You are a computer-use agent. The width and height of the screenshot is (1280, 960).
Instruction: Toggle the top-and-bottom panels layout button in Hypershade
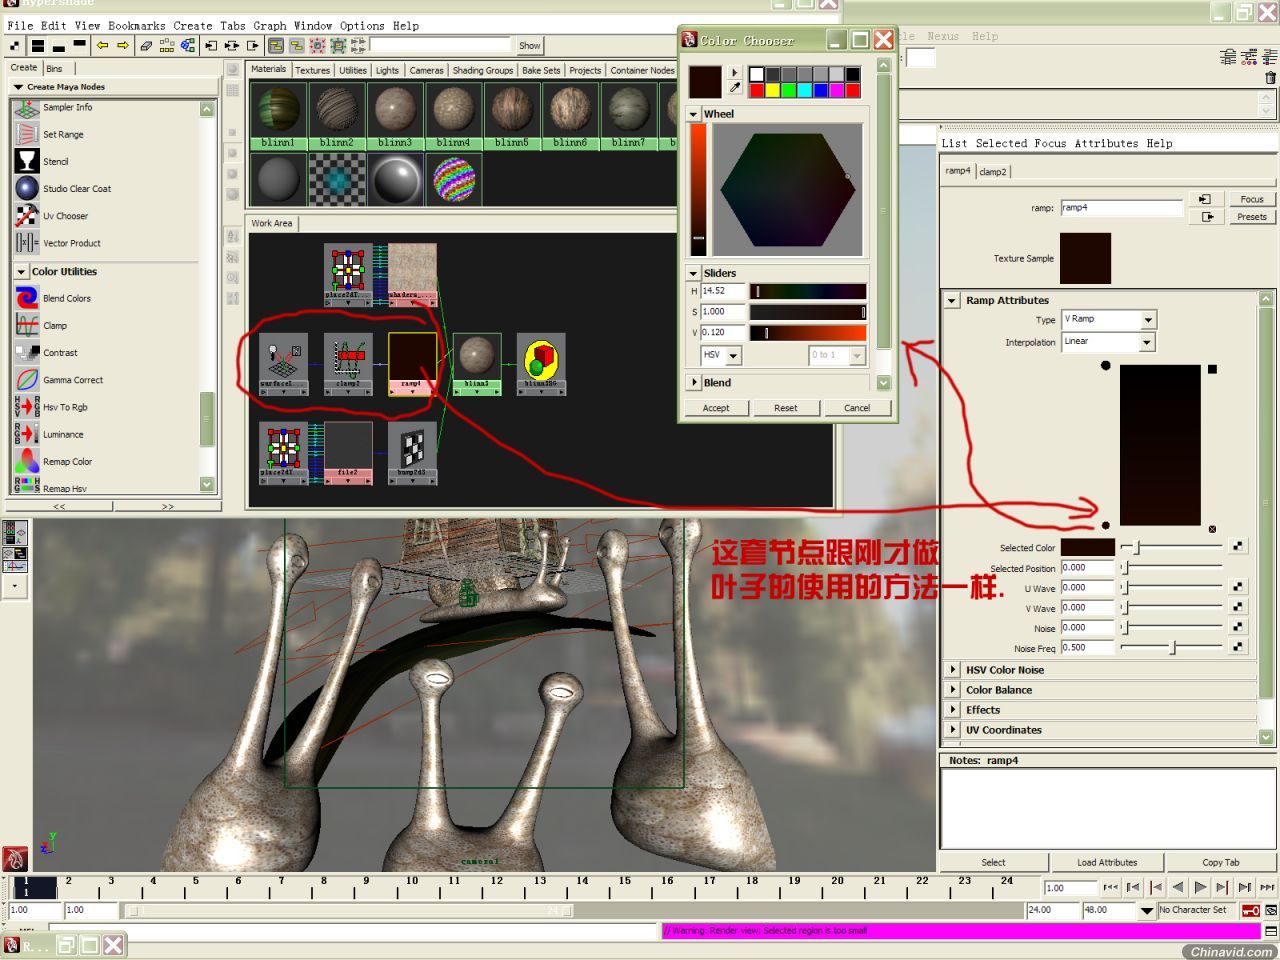point(37,45)
